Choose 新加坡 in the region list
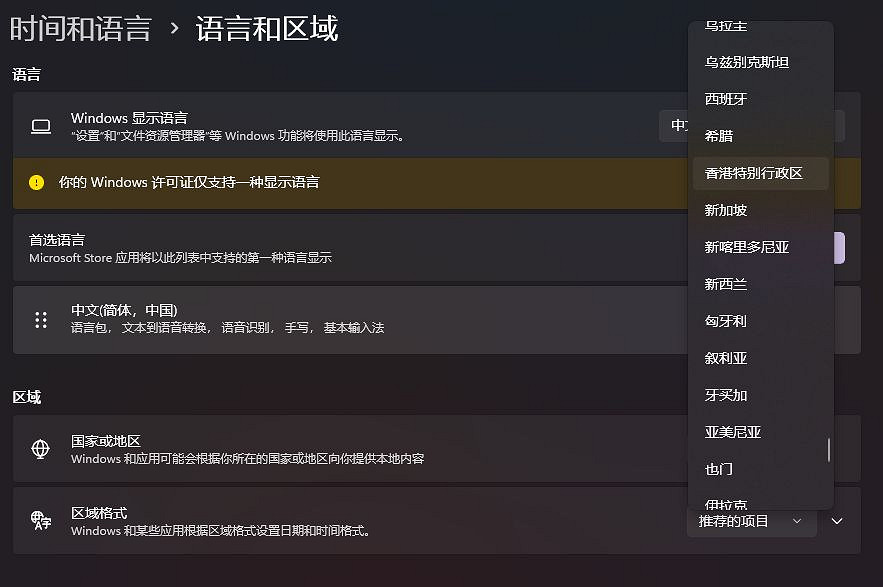This screenshot has height=587, width=883. [726, 210]
